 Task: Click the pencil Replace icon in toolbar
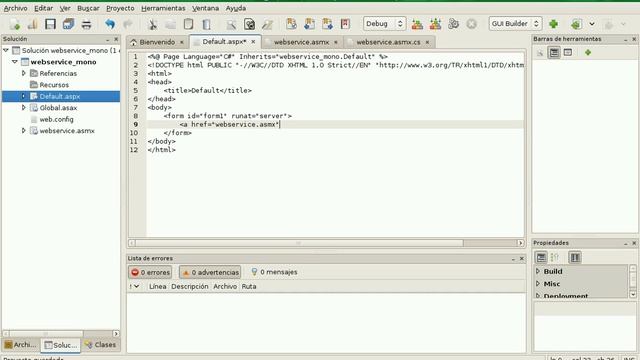click(267, 24)
